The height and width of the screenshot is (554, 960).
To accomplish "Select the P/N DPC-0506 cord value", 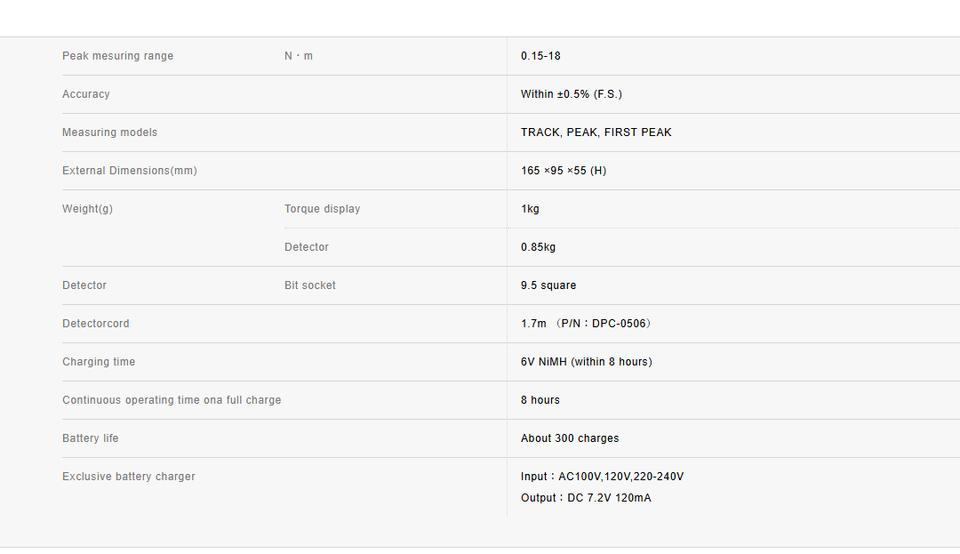I will click(x=586, y=324).
